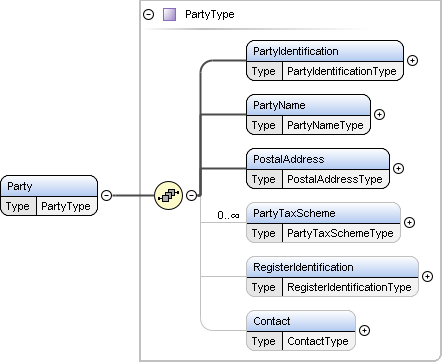This screenshot has height=363, width=443.
Task: Select the Party root element
Action: tap(49, 186)
